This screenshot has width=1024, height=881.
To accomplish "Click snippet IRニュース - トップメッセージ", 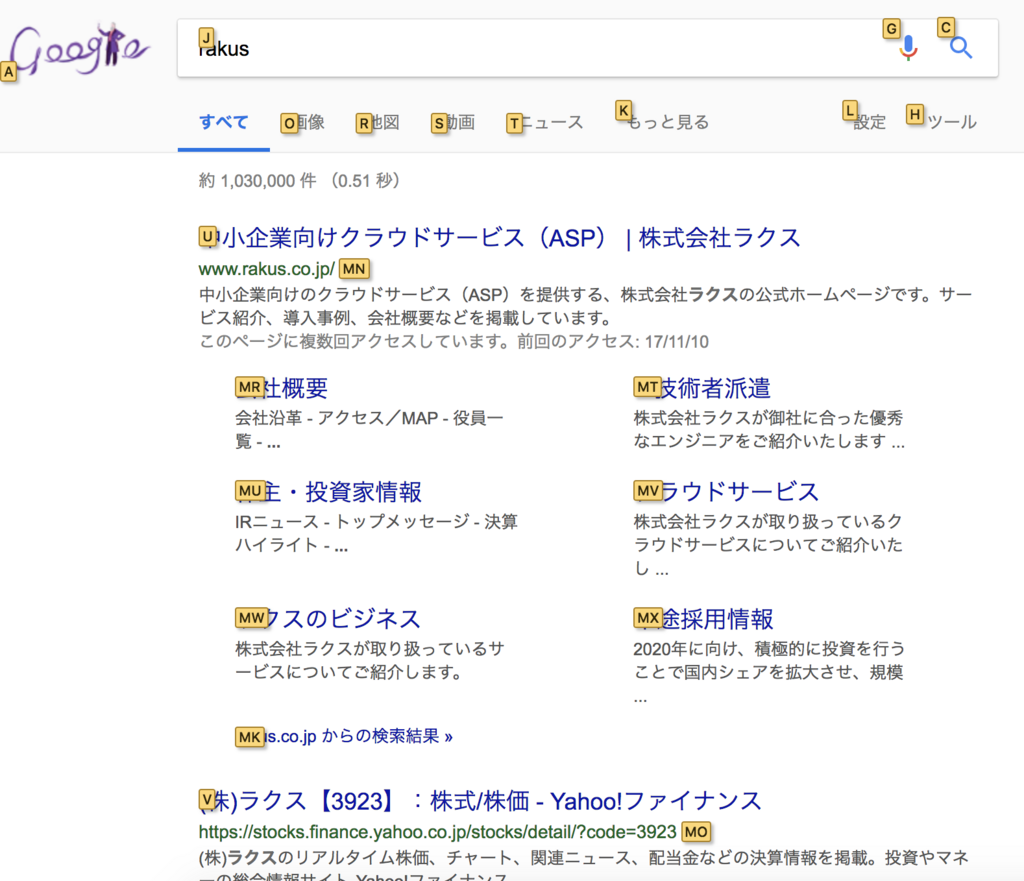I will pos(352,522).
